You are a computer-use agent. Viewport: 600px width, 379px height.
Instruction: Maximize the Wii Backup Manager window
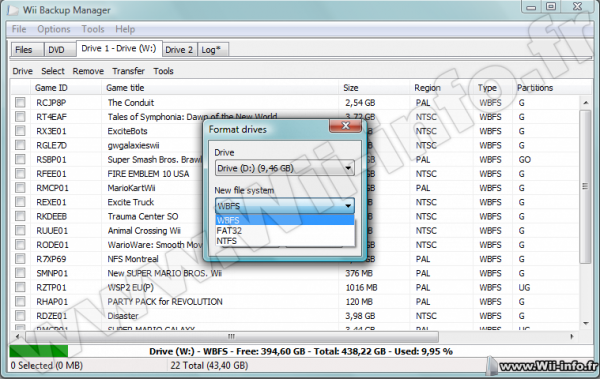(551, 7)
